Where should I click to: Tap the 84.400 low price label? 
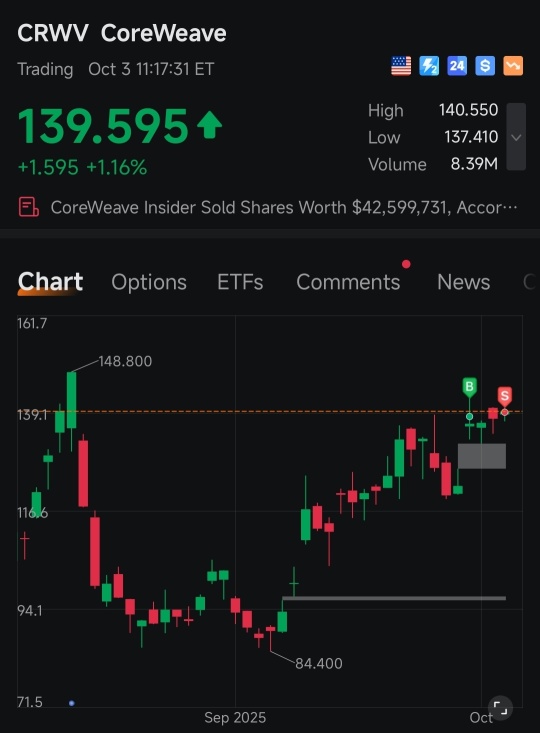319,663
